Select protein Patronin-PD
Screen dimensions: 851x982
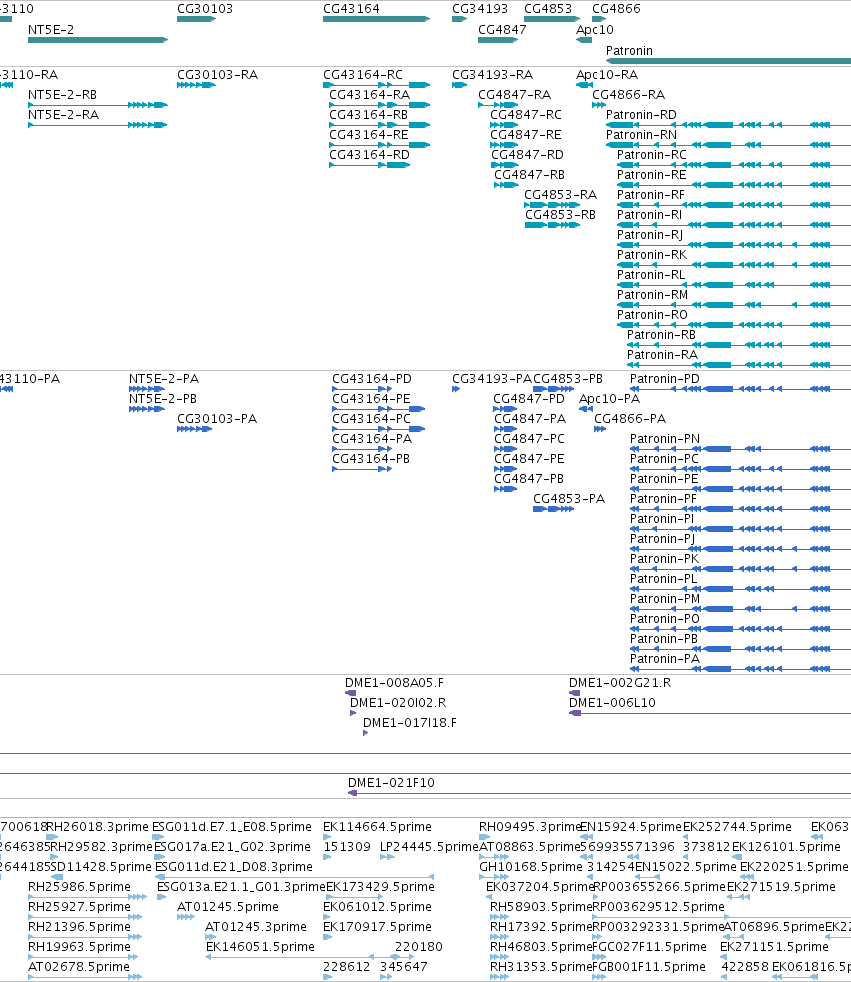(x=665, y=379)
